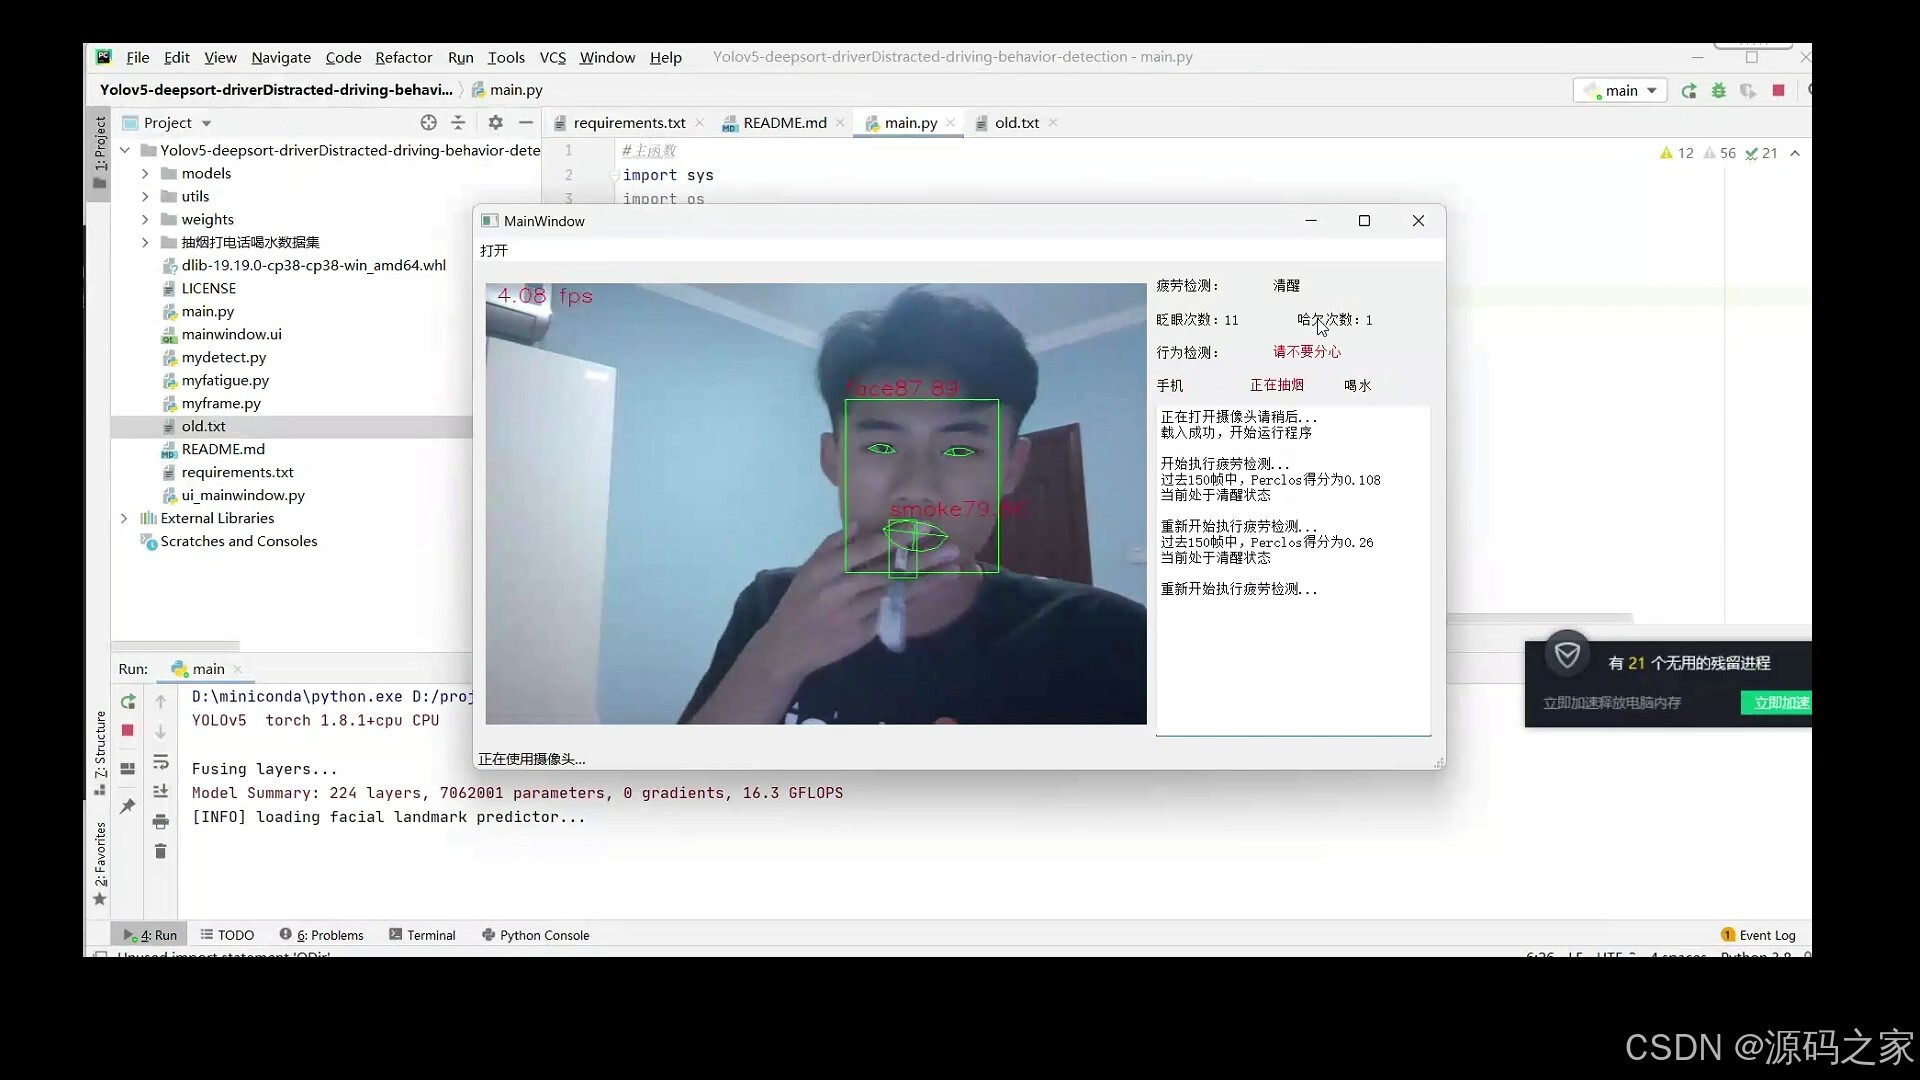Open the main run configuration dropdown
This screenshot has width=1920, height=1080.
[1620, 91]
